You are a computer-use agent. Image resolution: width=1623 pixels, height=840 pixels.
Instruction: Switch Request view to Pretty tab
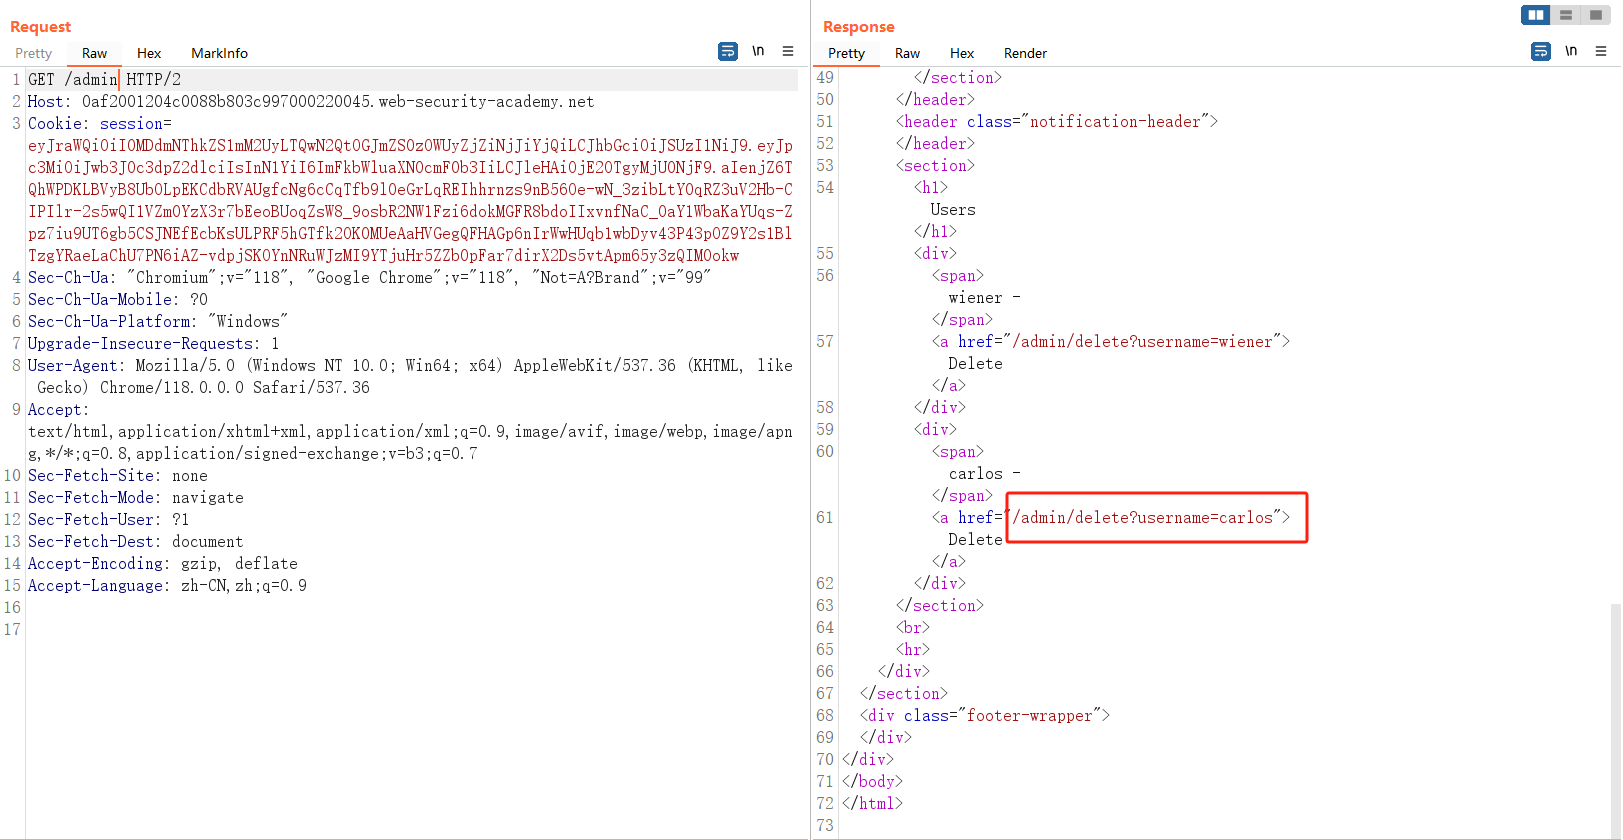click(33, 53)
